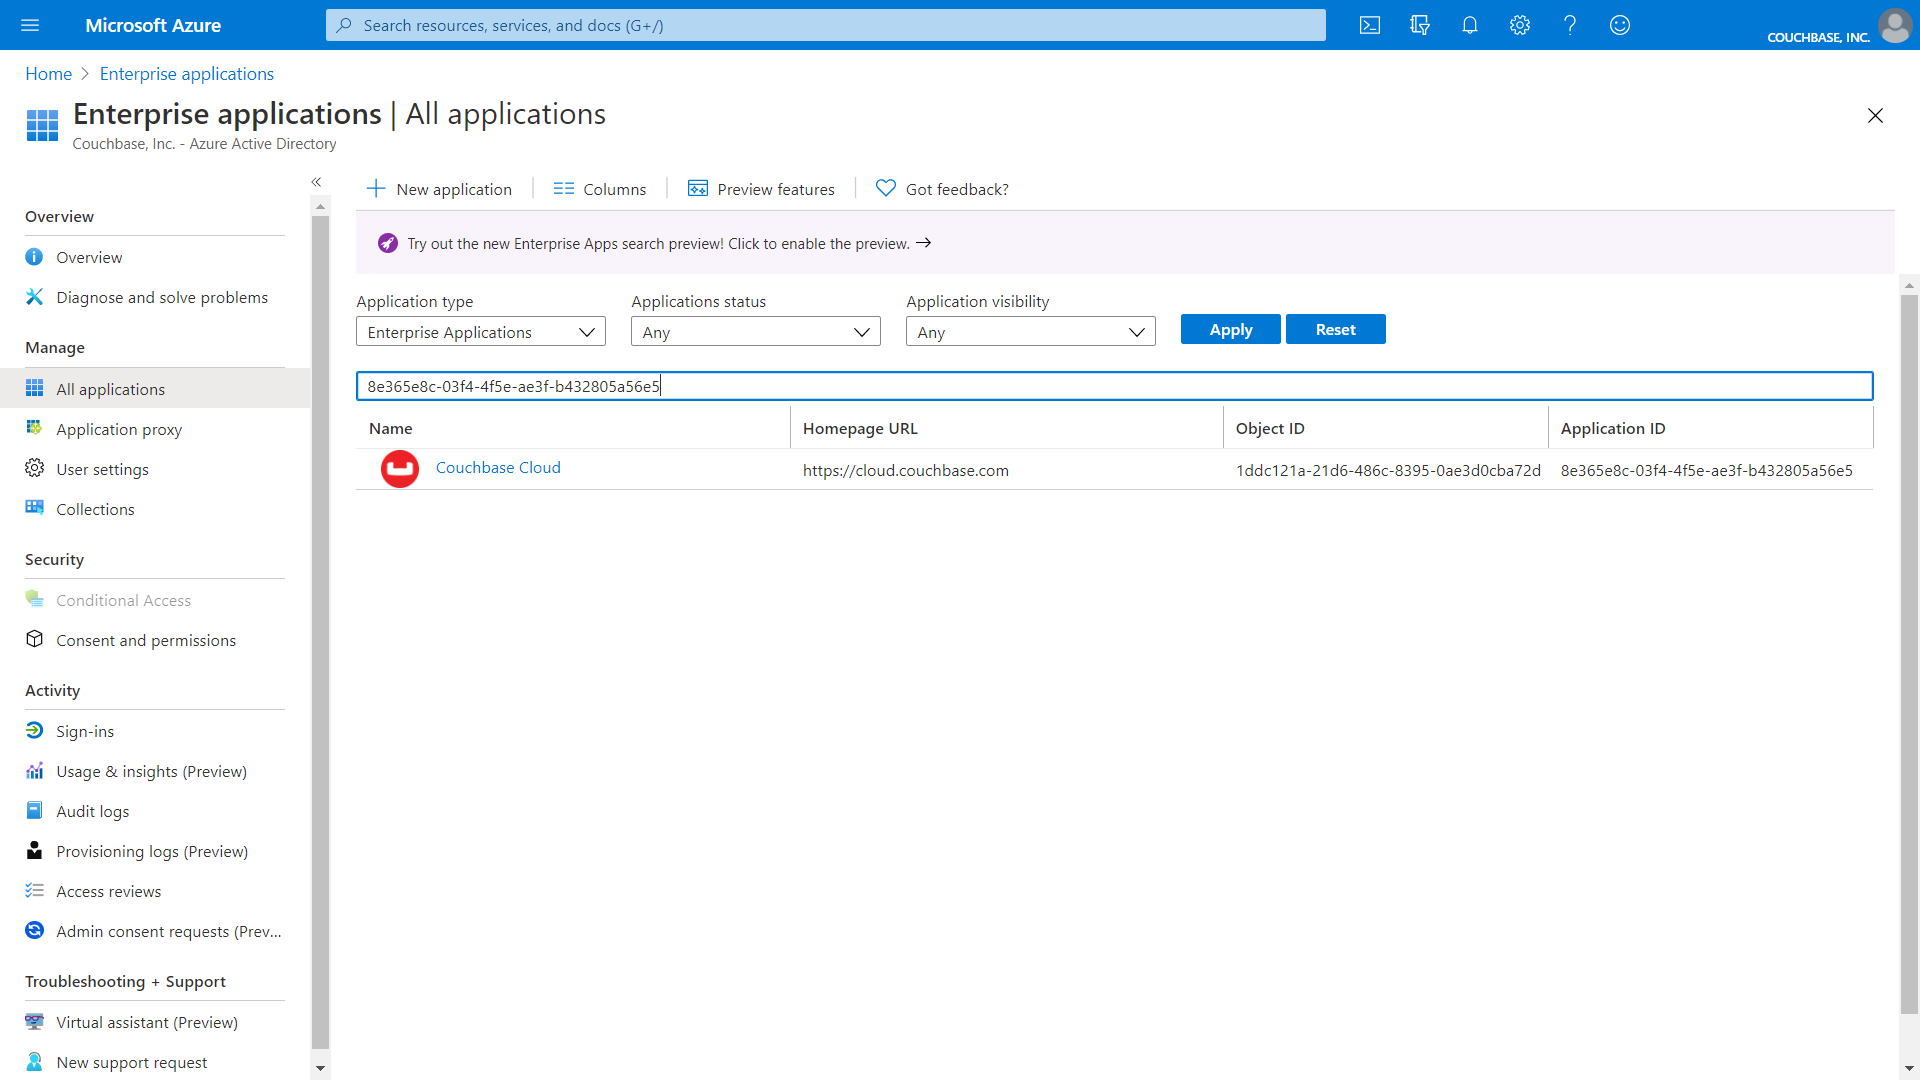The image size is (1920, 1080).
Task: Open the Cloud Shell terminal icon
Action: click(1370, 25)
